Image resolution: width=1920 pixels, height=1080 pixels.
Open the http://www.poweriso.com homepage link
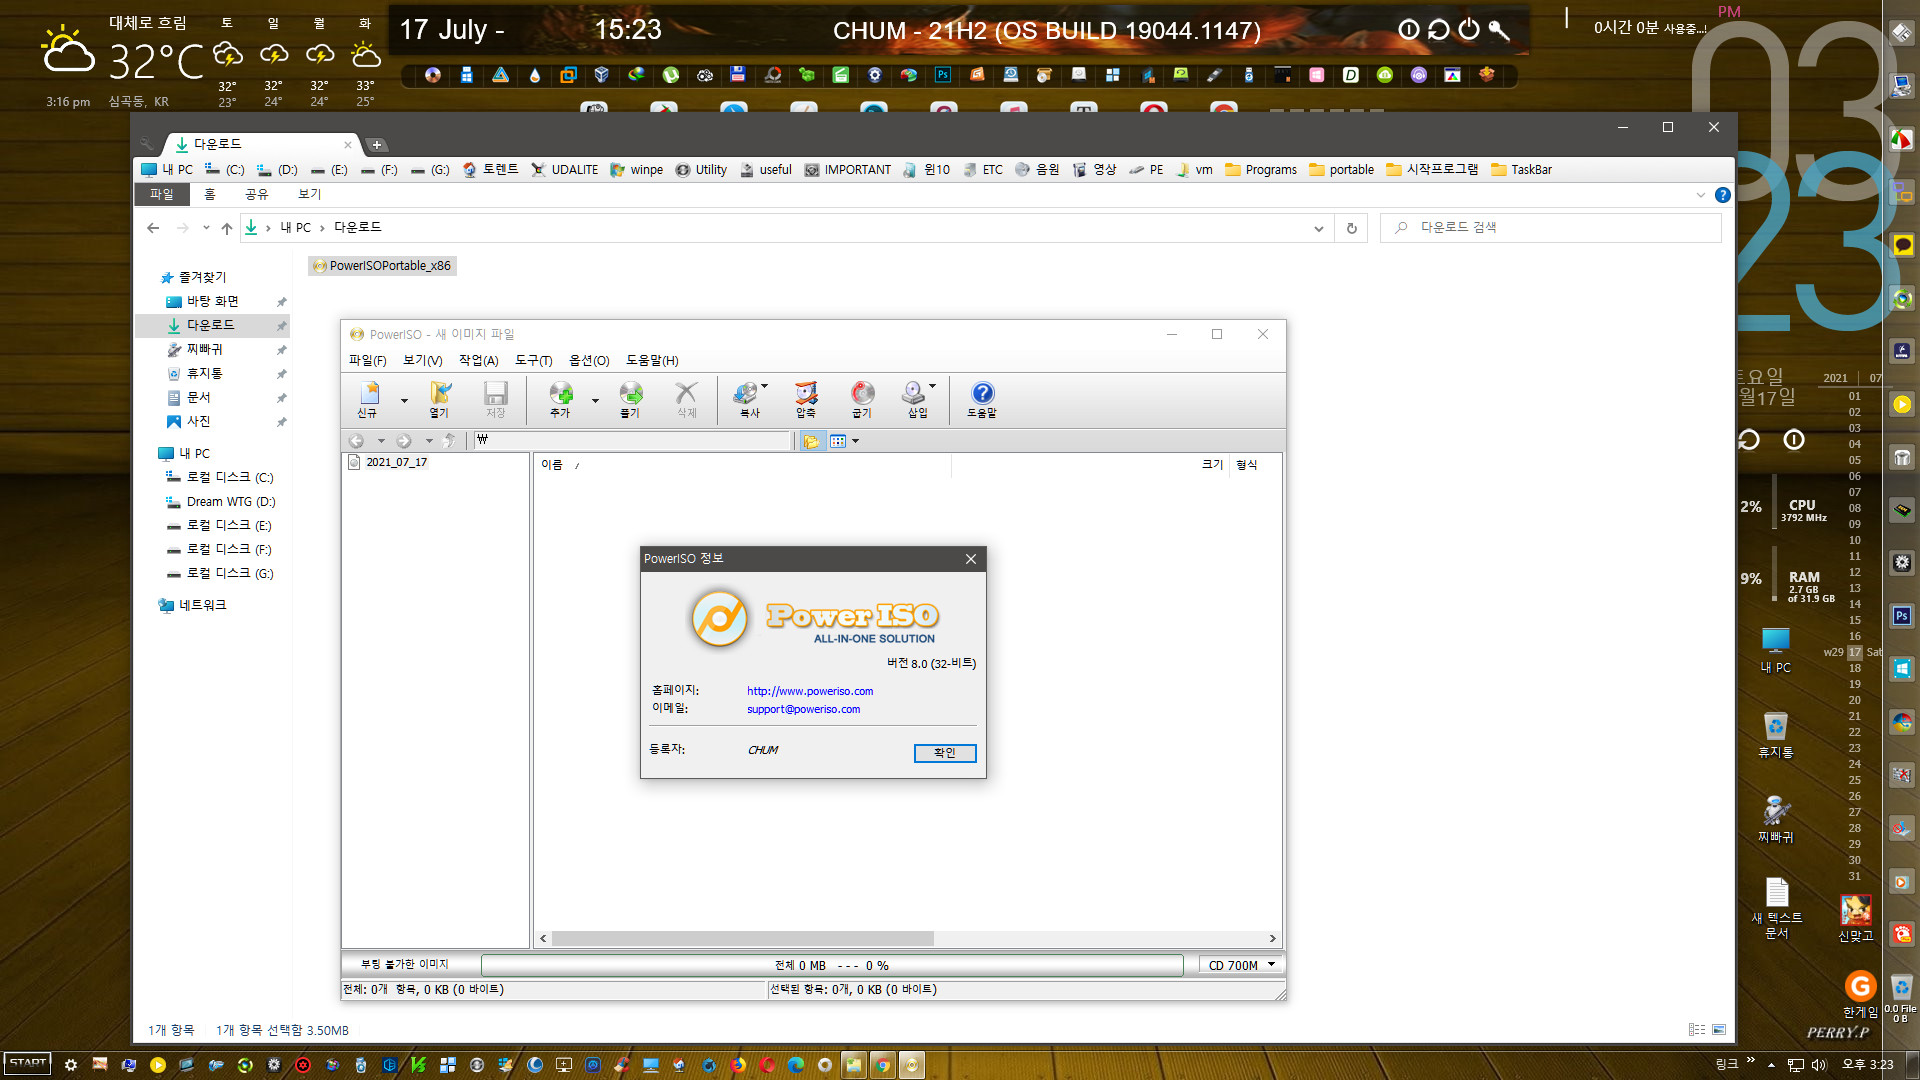[x=810, y=691]
